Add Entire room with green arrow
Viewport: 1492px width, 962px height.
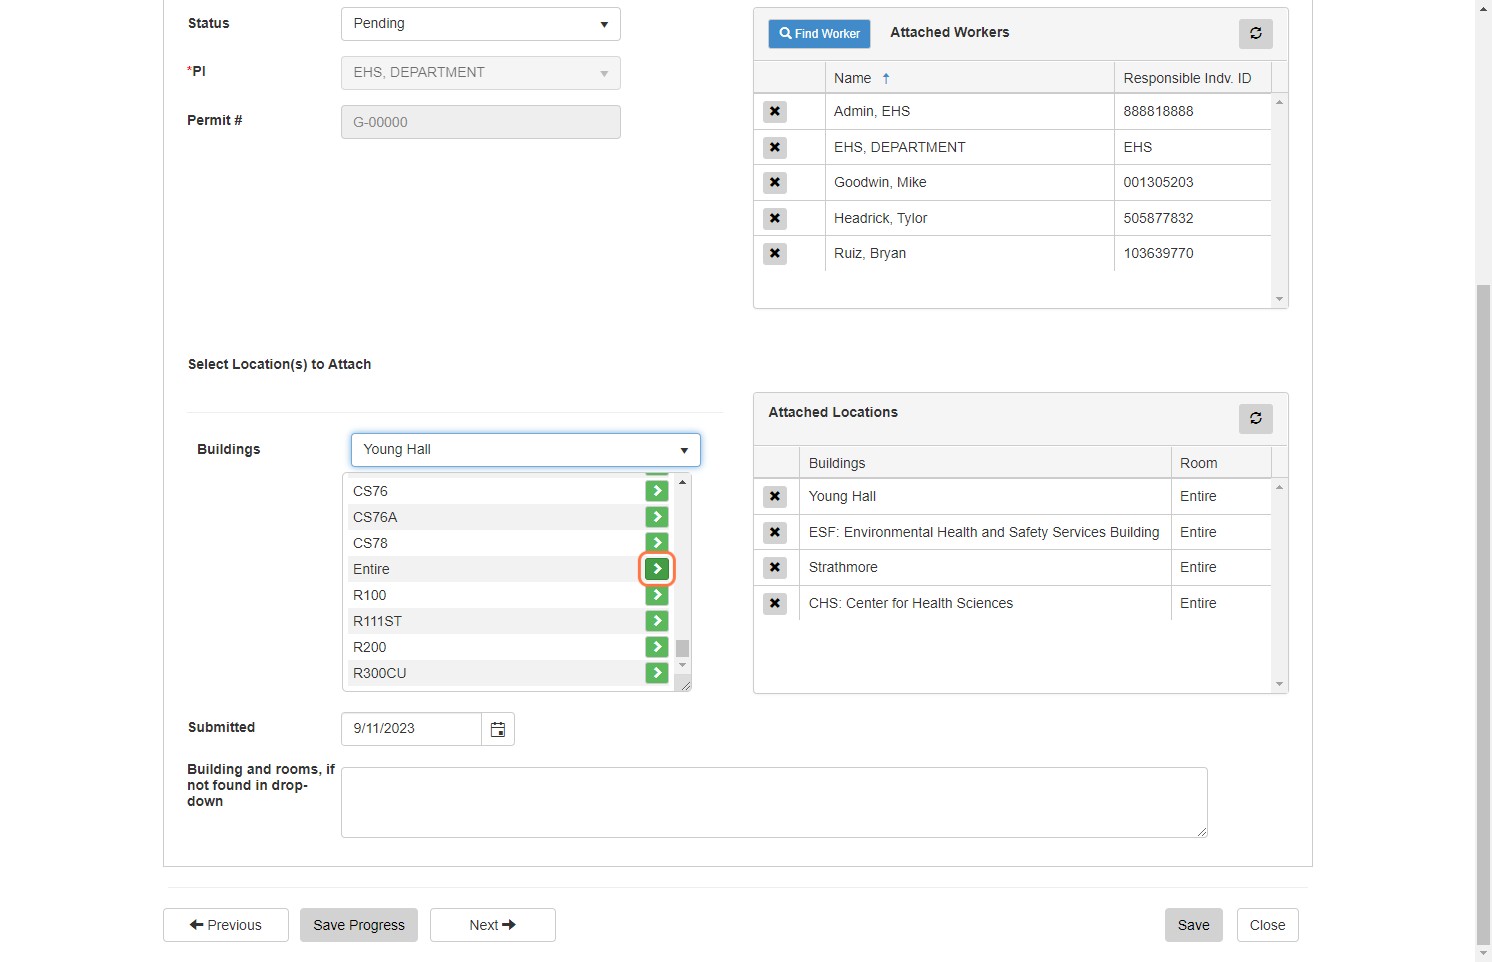(x=657, y=569)
